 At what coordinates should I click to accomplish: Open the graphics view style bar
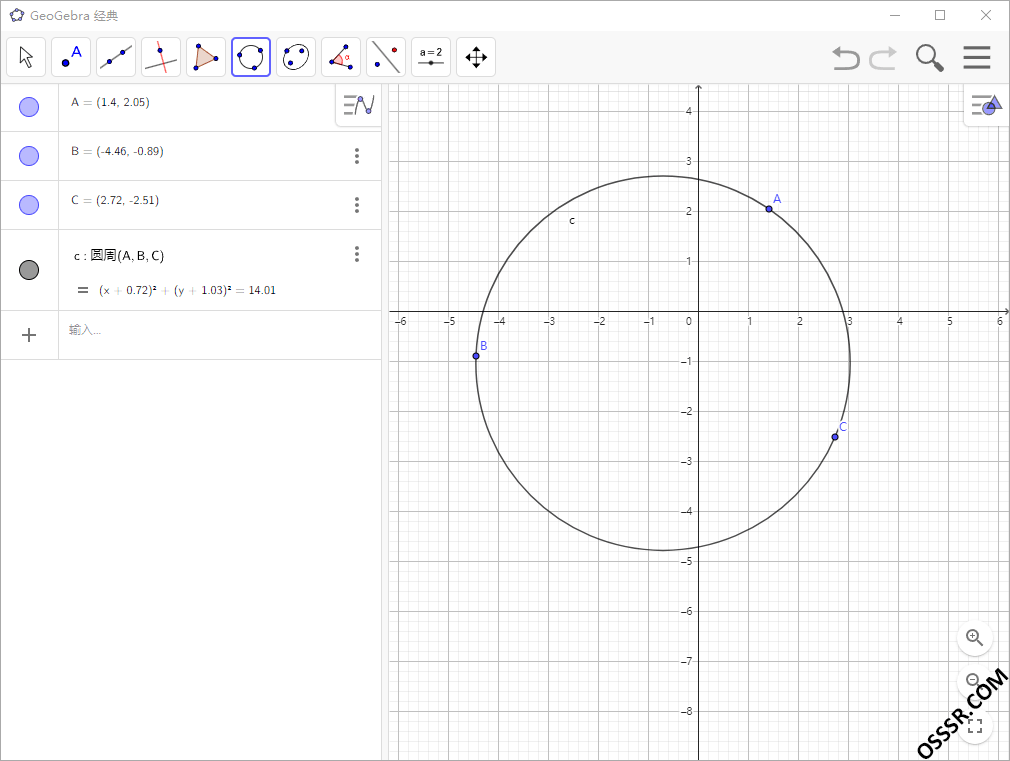pos(986,104)
